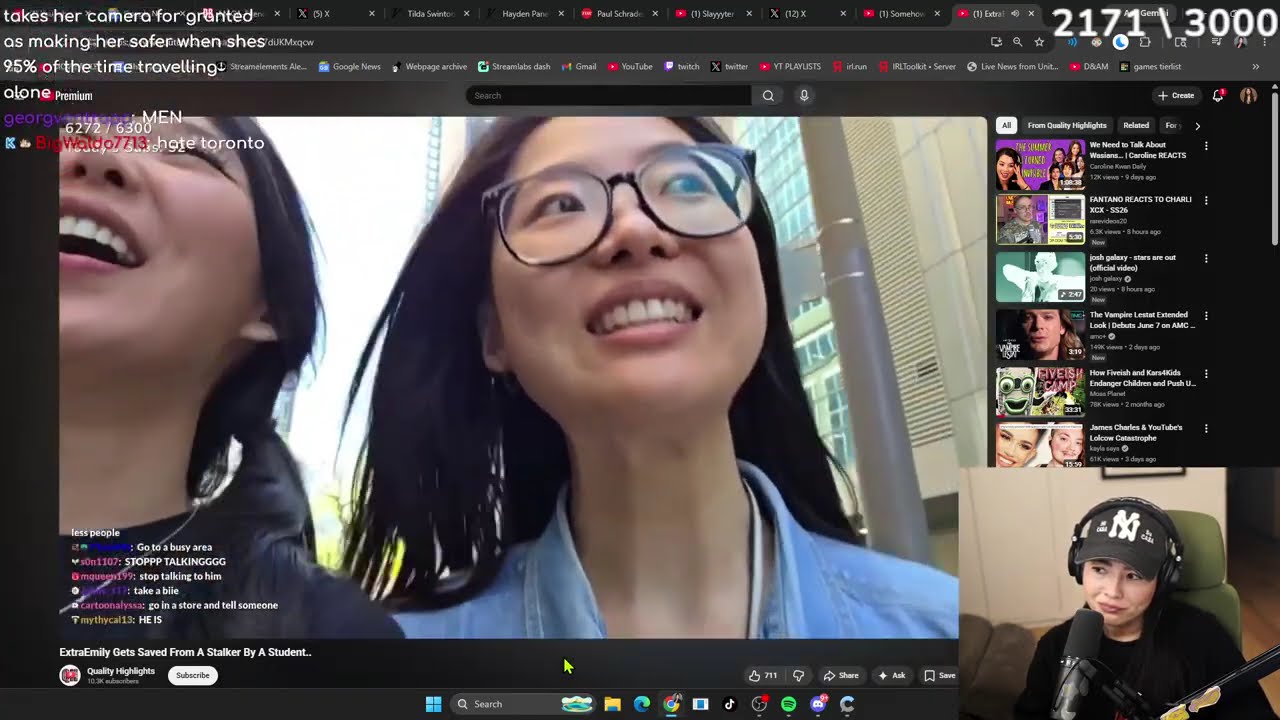Image resolution: width=1280 pixels, height=720 pixels.
Task: Open YouTube notifications bell
Action: [x=1218, y=95]
